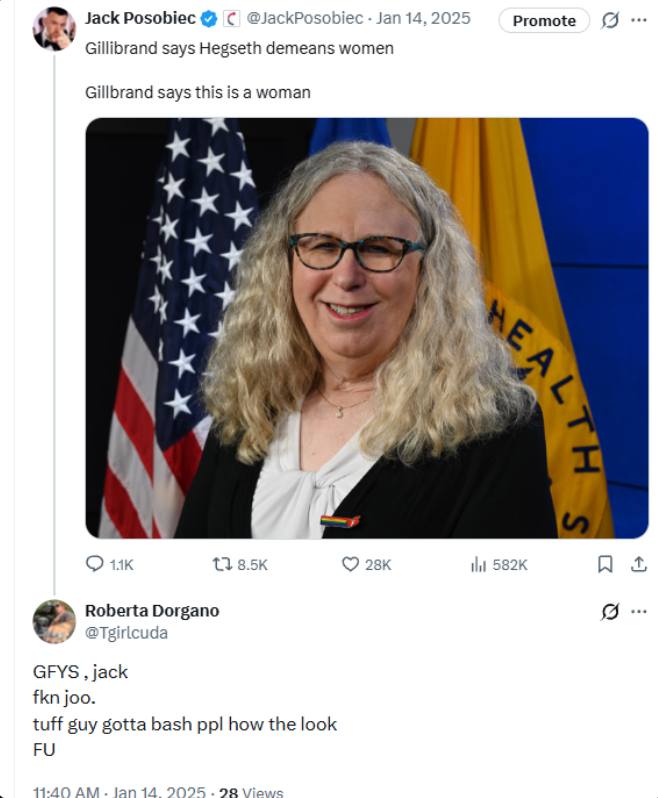Screen dimensions: 658x798
Task: Expand the photo attached to the tweet
Action: pos(366,328)
